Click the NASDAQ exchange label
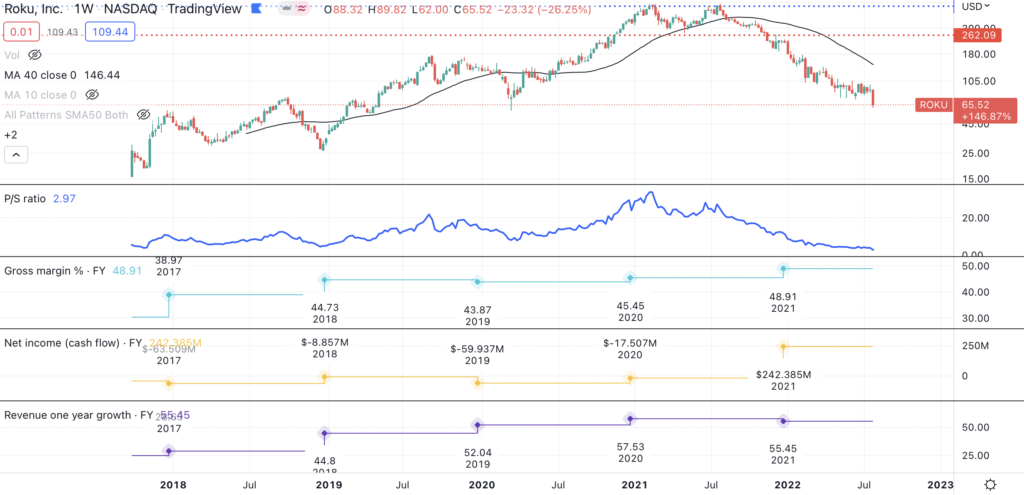The image size is (1024, 495). [x=129, y=10]
